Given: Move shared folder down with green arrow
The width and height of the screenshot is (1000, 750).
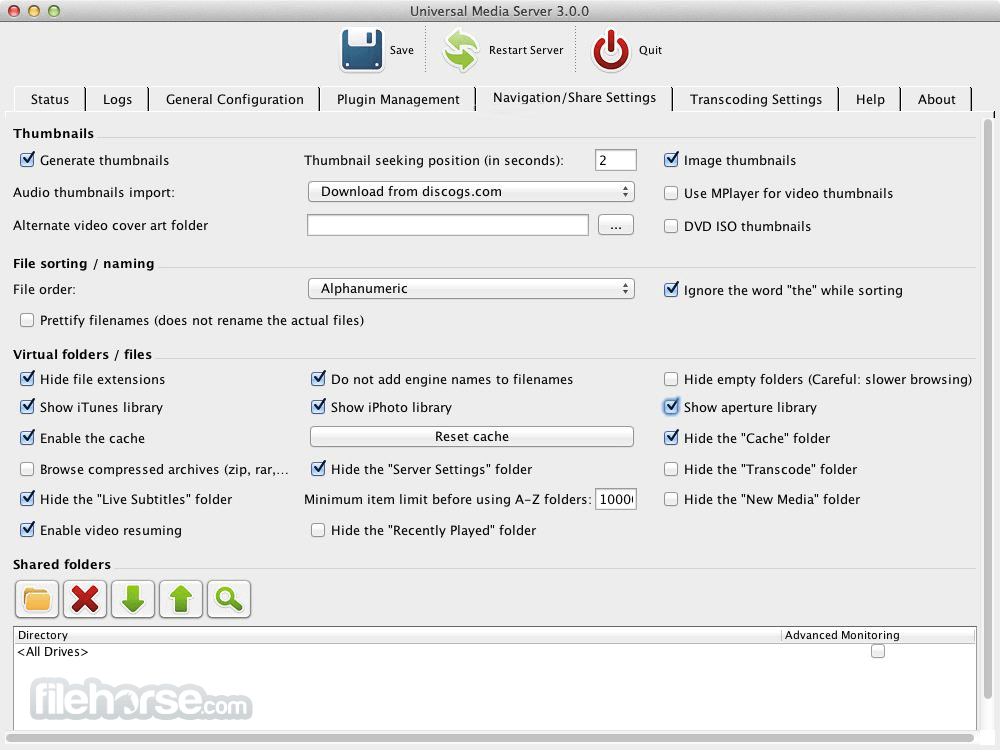Looking at the screenshot, I should coord(133,599).
